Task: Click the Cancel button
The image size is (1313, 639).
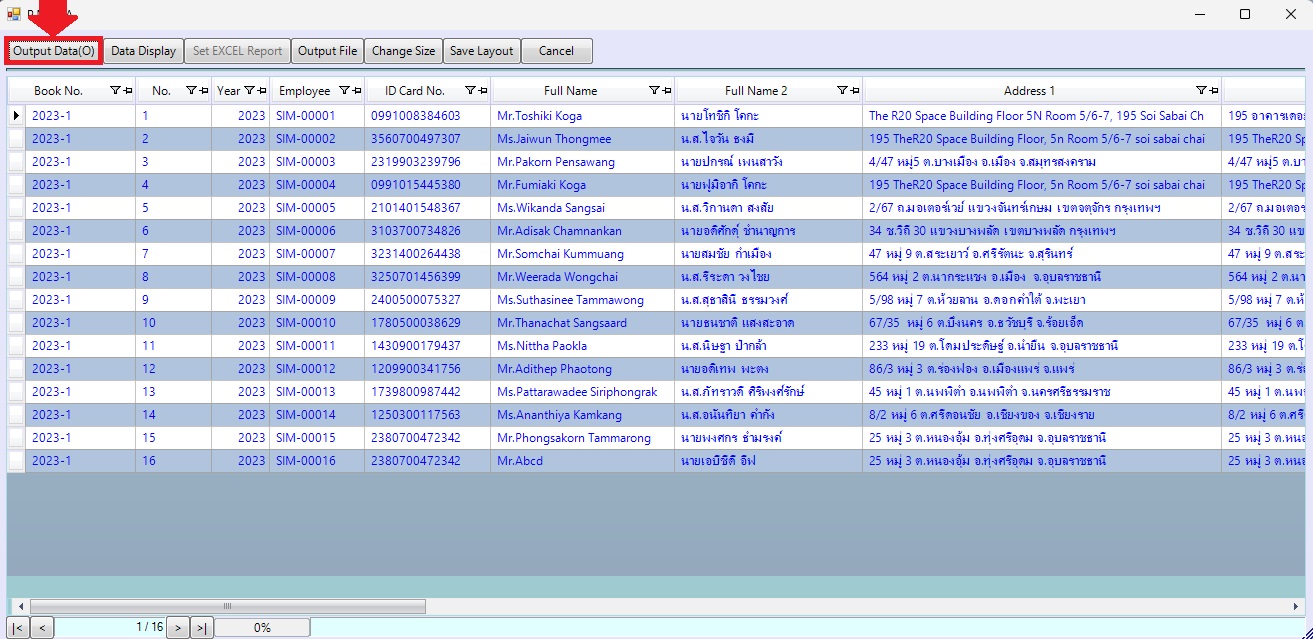Action: (x=556, y=51)
